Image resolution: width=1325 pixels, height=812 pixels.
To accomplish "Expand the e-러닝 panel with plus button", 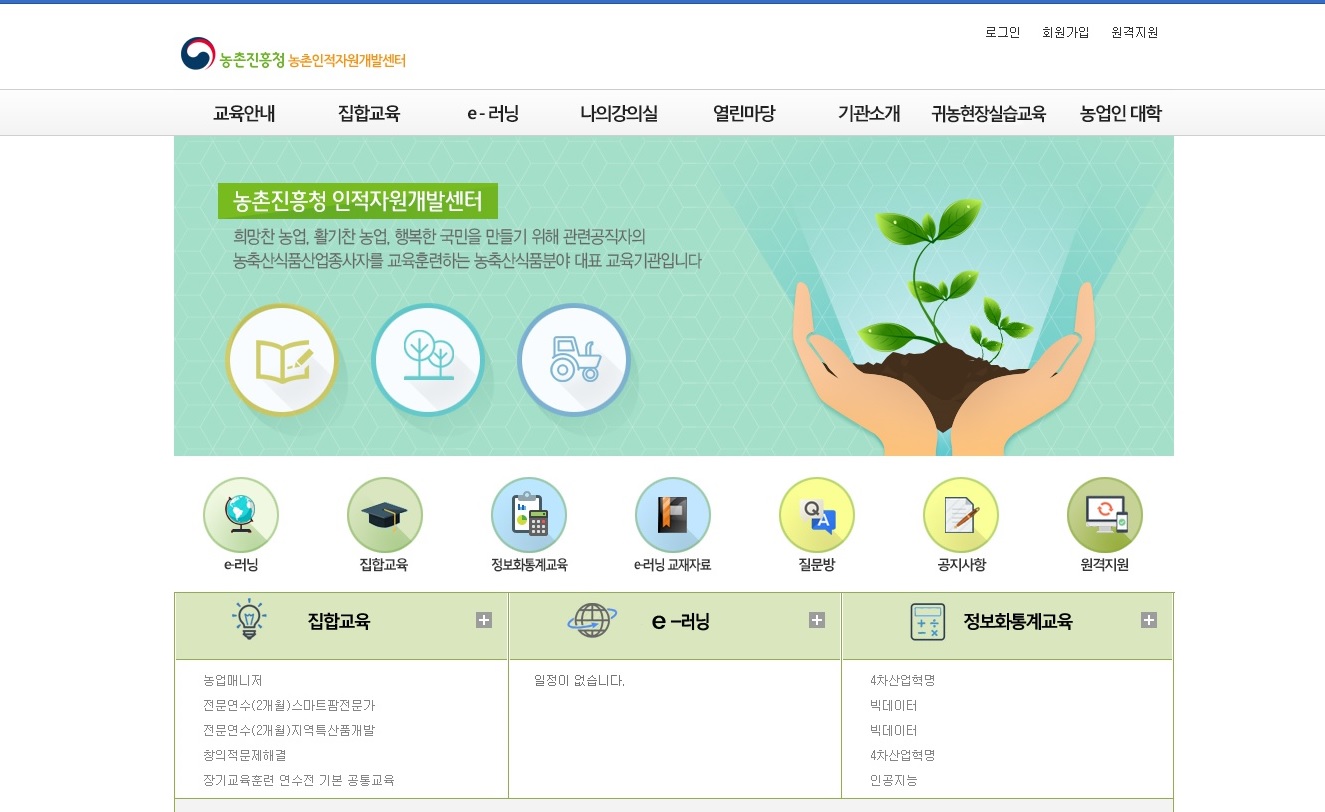I will coord(817,620).
